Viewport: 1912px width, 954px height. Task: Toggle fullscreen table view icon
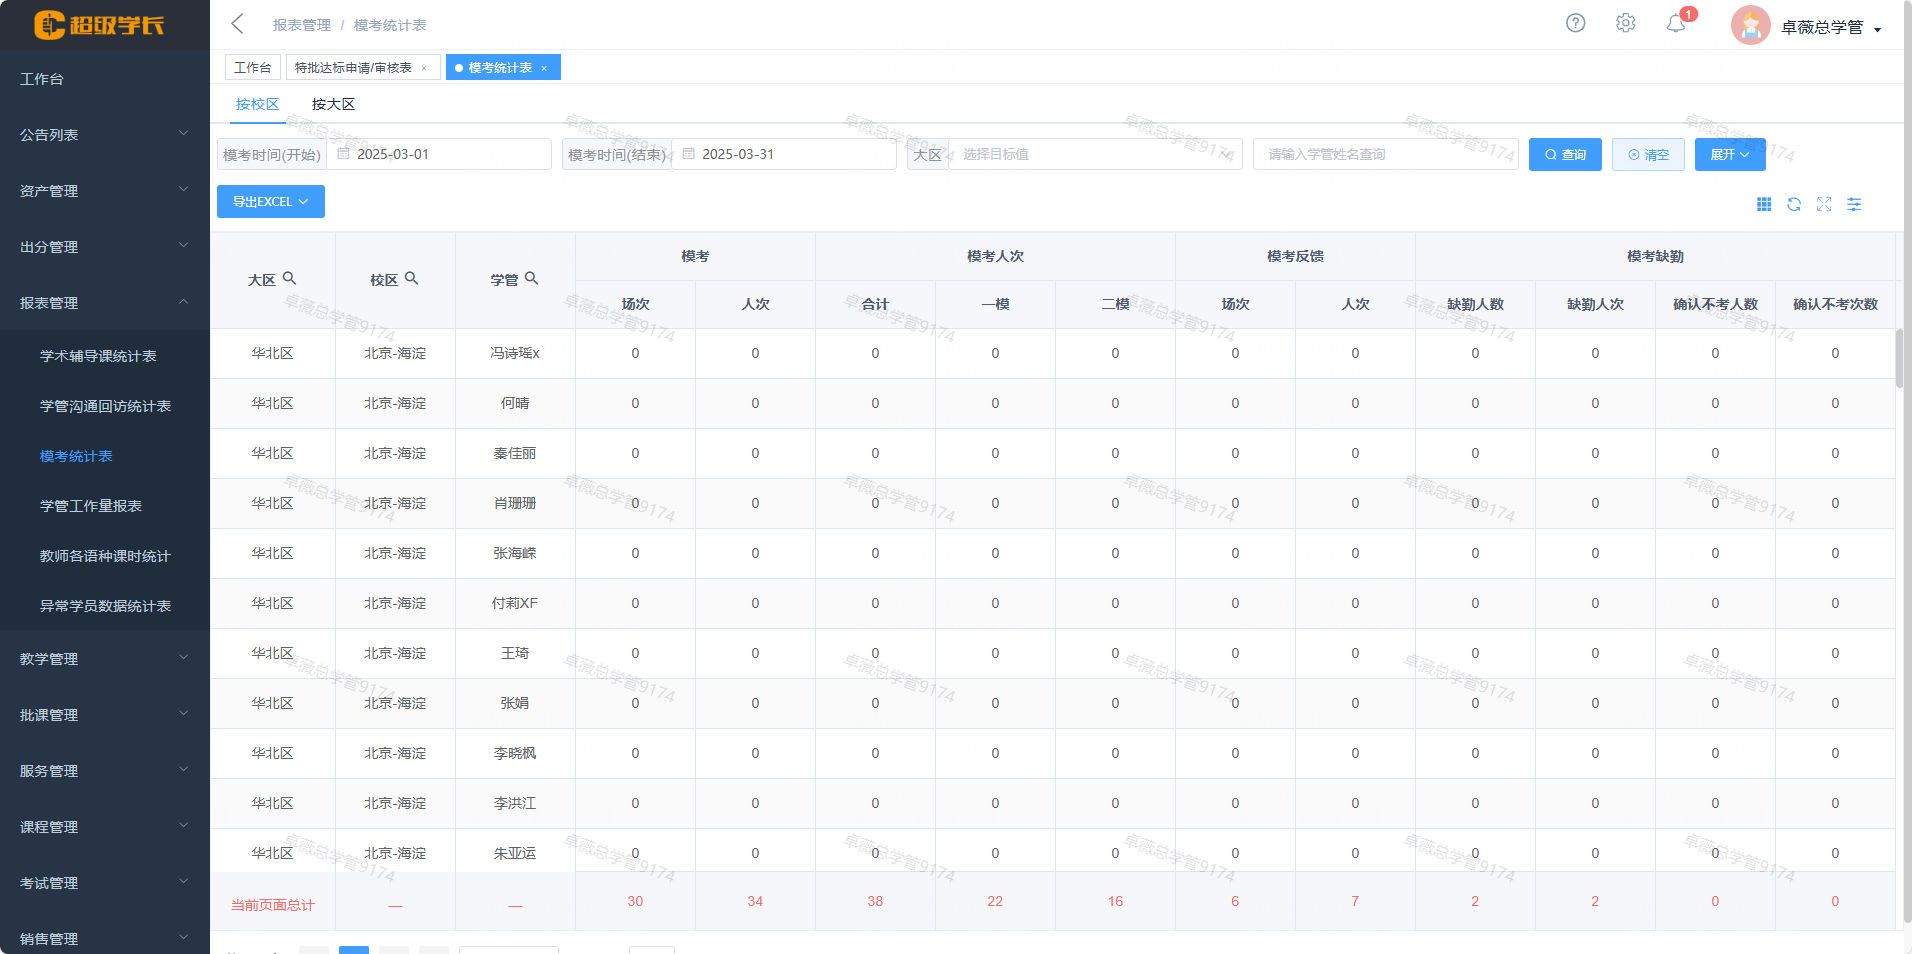[x=1824, y=204]
